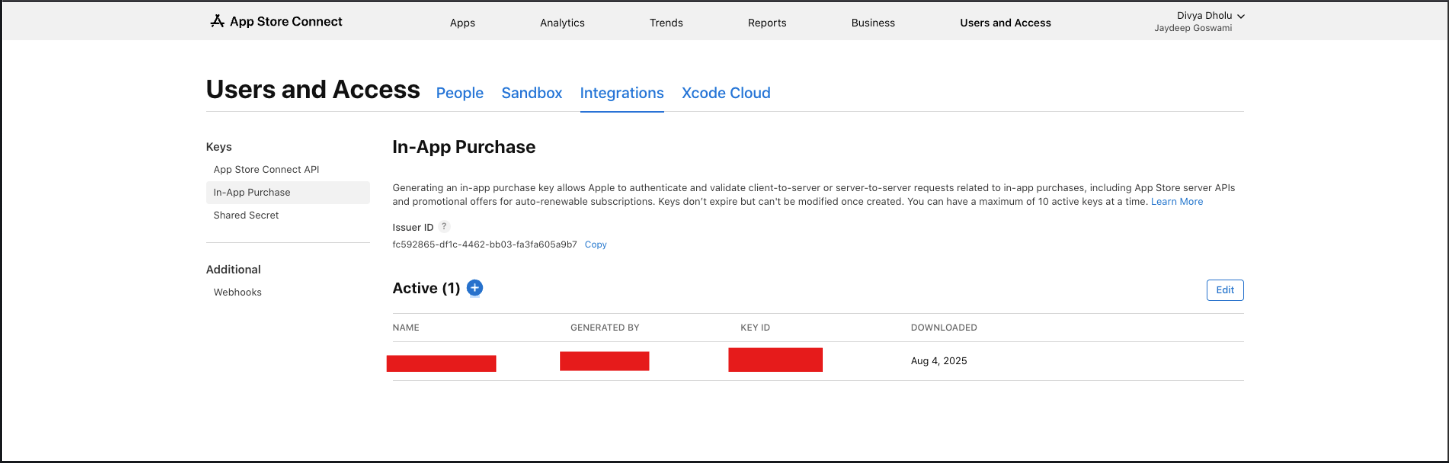Select Users and Access in navigation bar
Image resolution: width=1449 pixels, height=463 pixels.
pyautogui.click(x=1005, y=22)
